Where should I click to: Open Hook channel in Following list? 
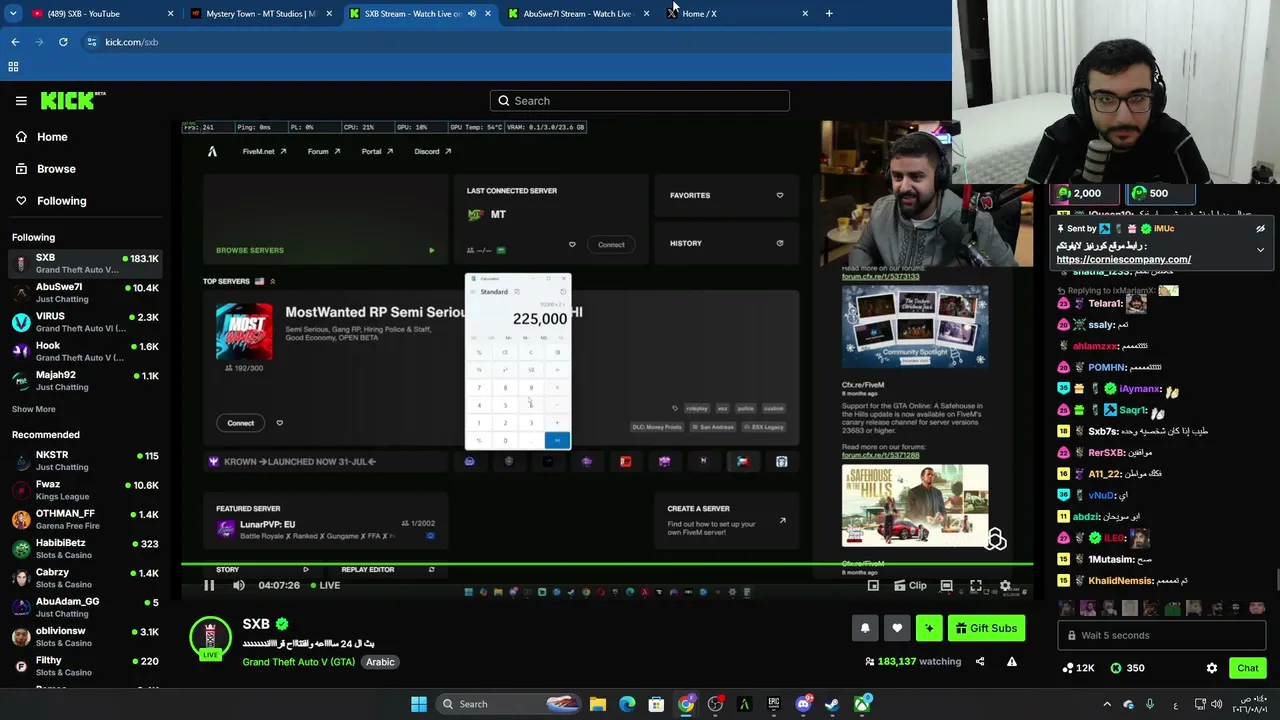click(85, 351)
